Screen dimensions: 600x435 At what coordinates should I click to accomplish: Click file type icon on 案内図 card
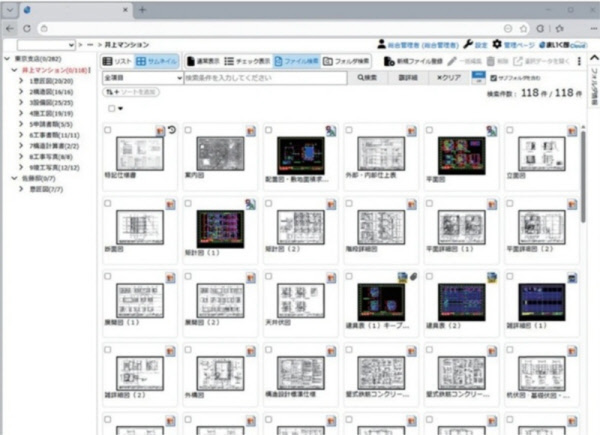coord(251,131)
